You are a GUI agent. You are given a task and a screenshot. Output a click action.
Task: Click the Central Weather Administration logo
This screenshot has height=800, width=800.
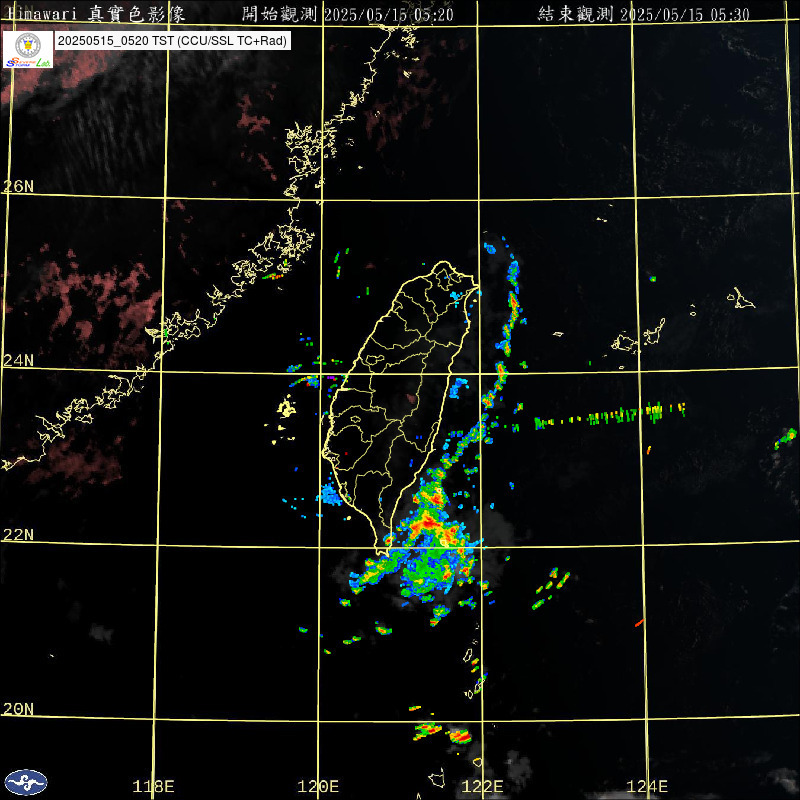point(26,782)
